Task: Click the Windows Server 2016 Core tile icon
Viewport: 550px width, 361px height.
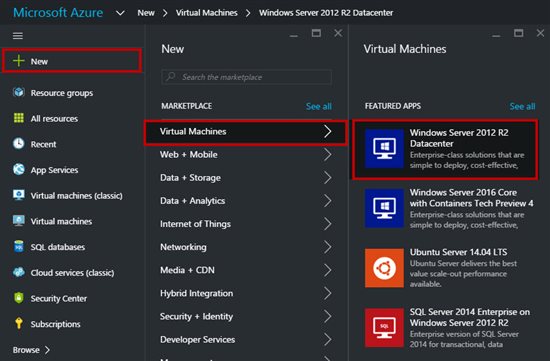Action: click(384, 208)
